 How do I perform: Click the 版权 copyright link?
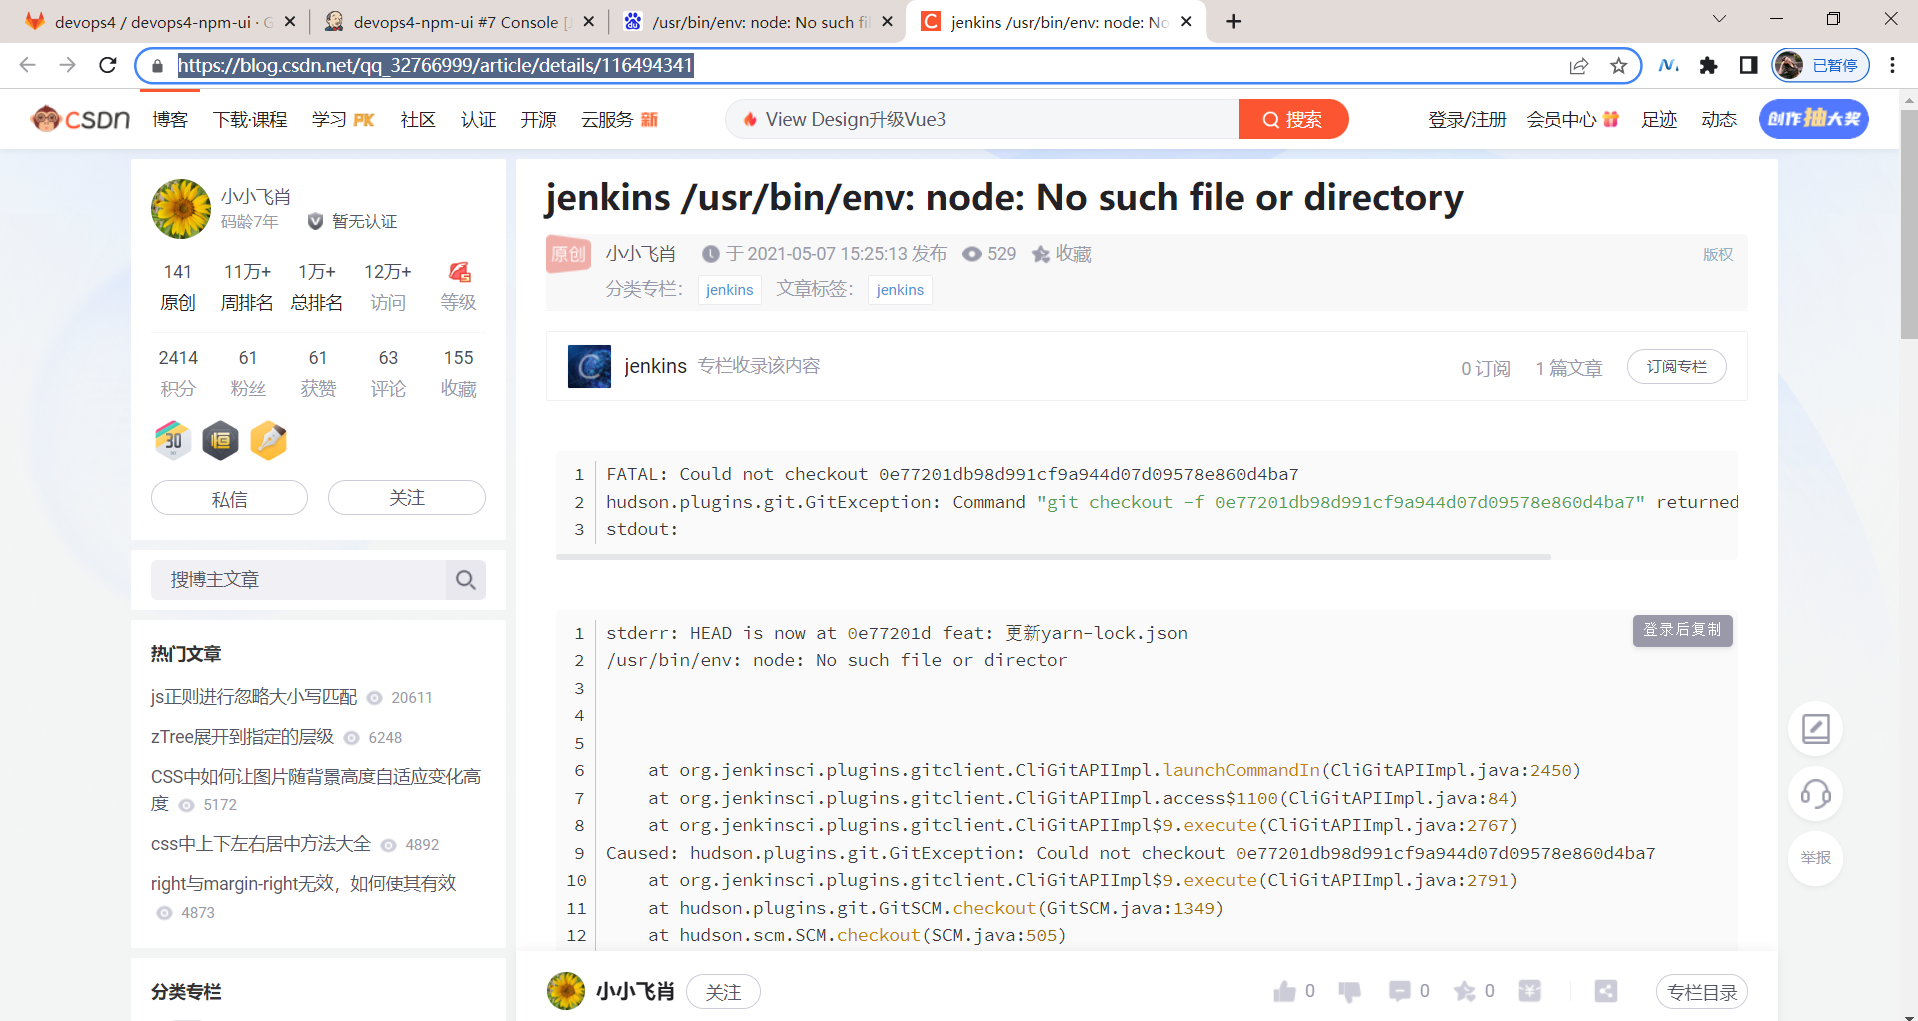pos(1718,254)
